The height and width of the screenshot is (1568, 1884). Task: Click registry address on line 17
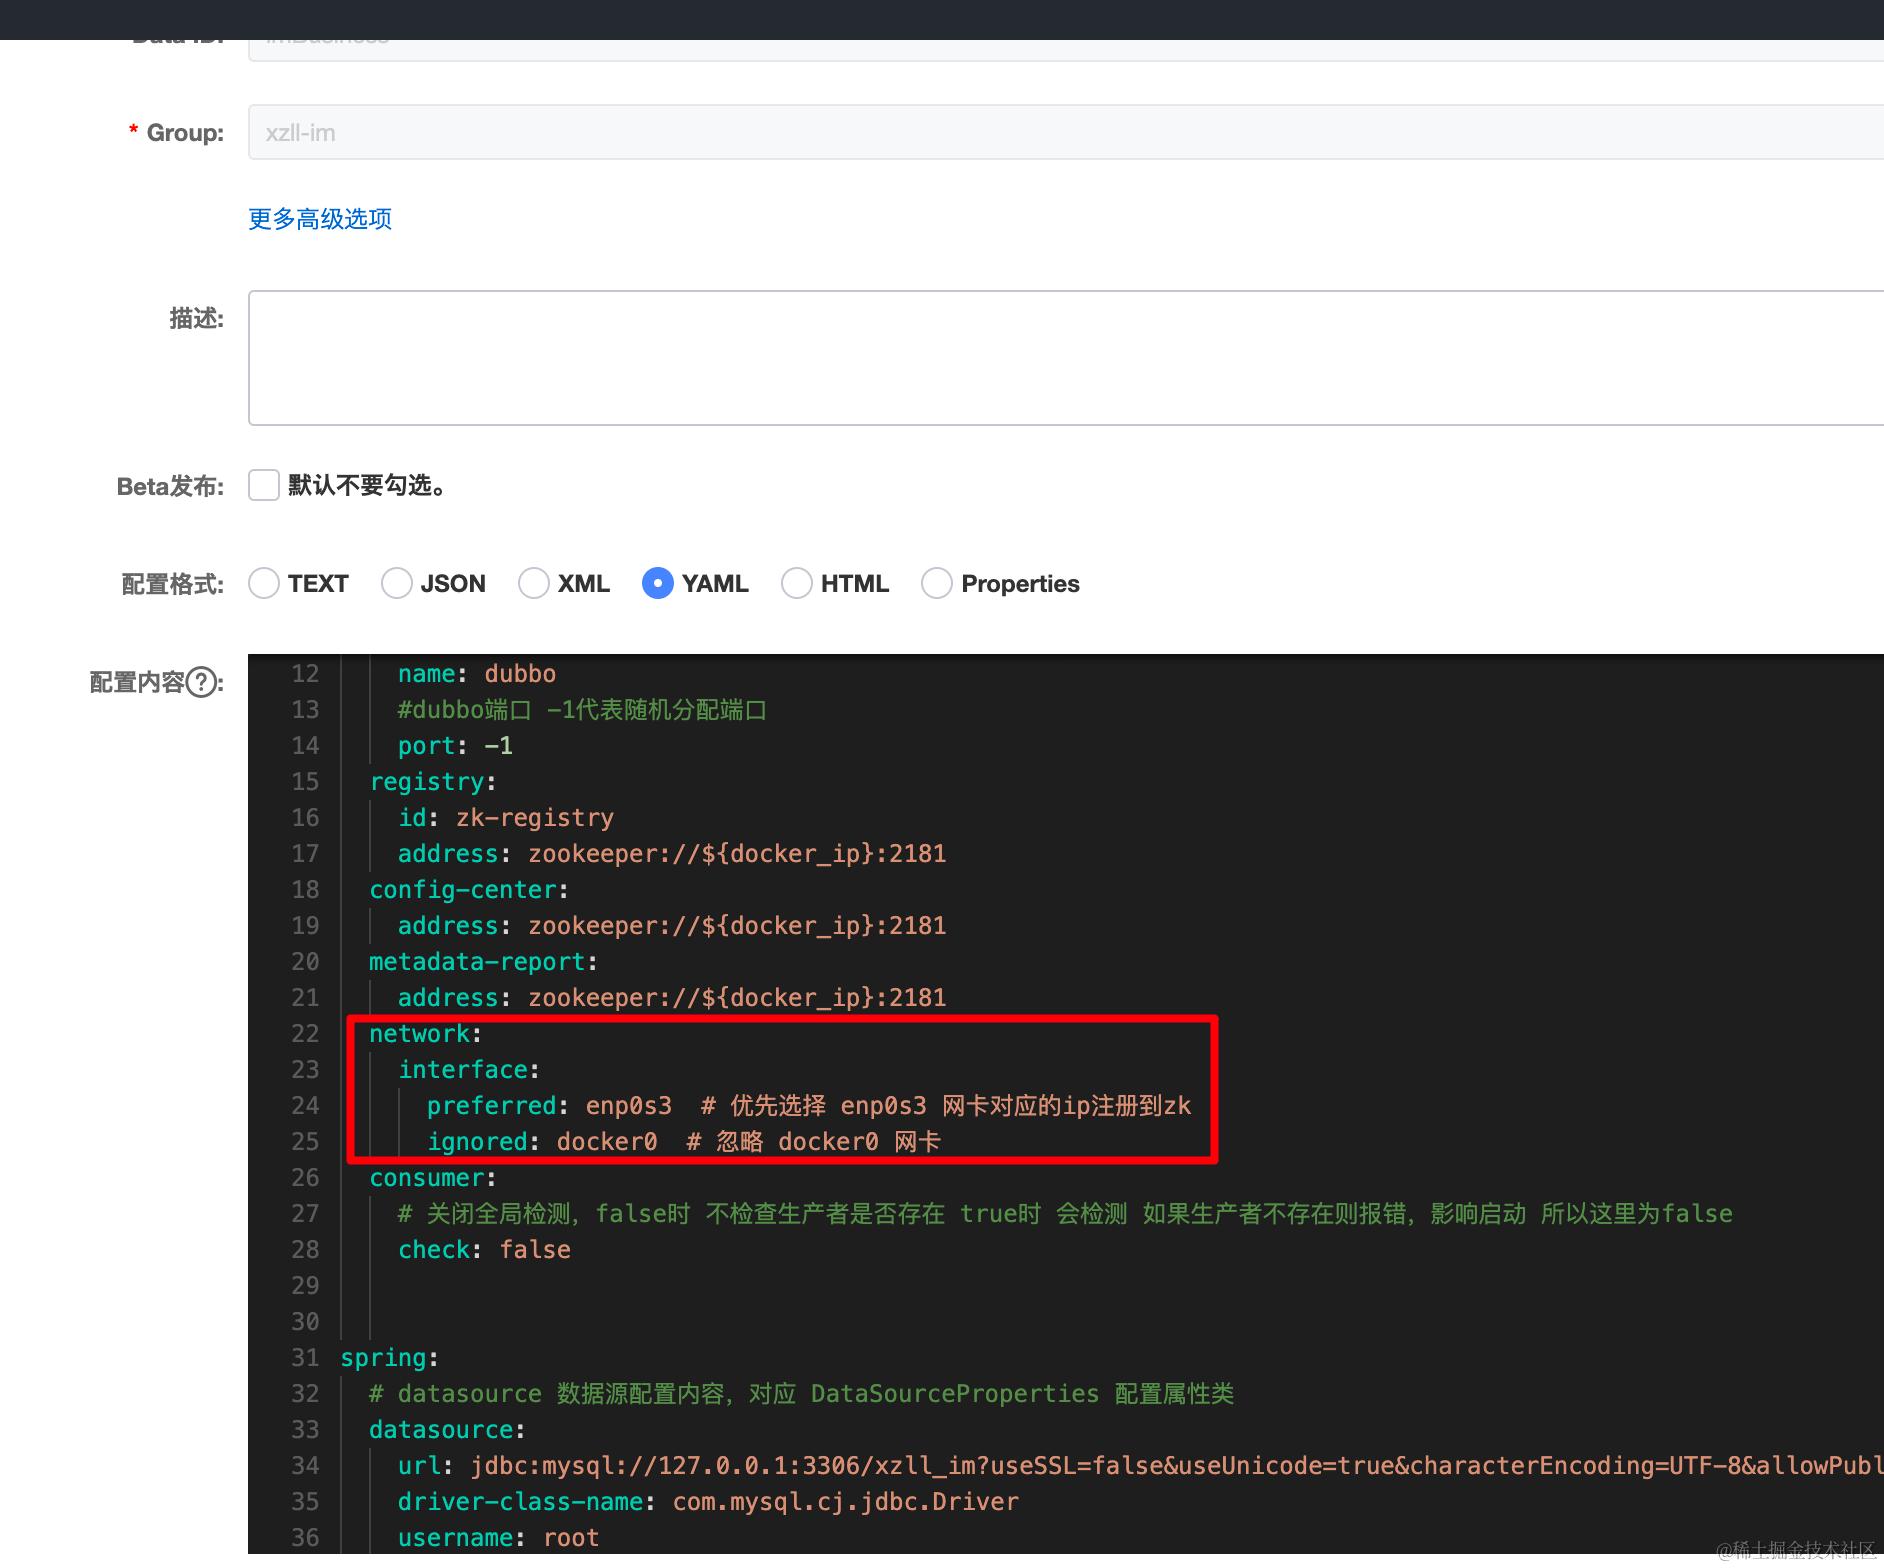point(672,854)
